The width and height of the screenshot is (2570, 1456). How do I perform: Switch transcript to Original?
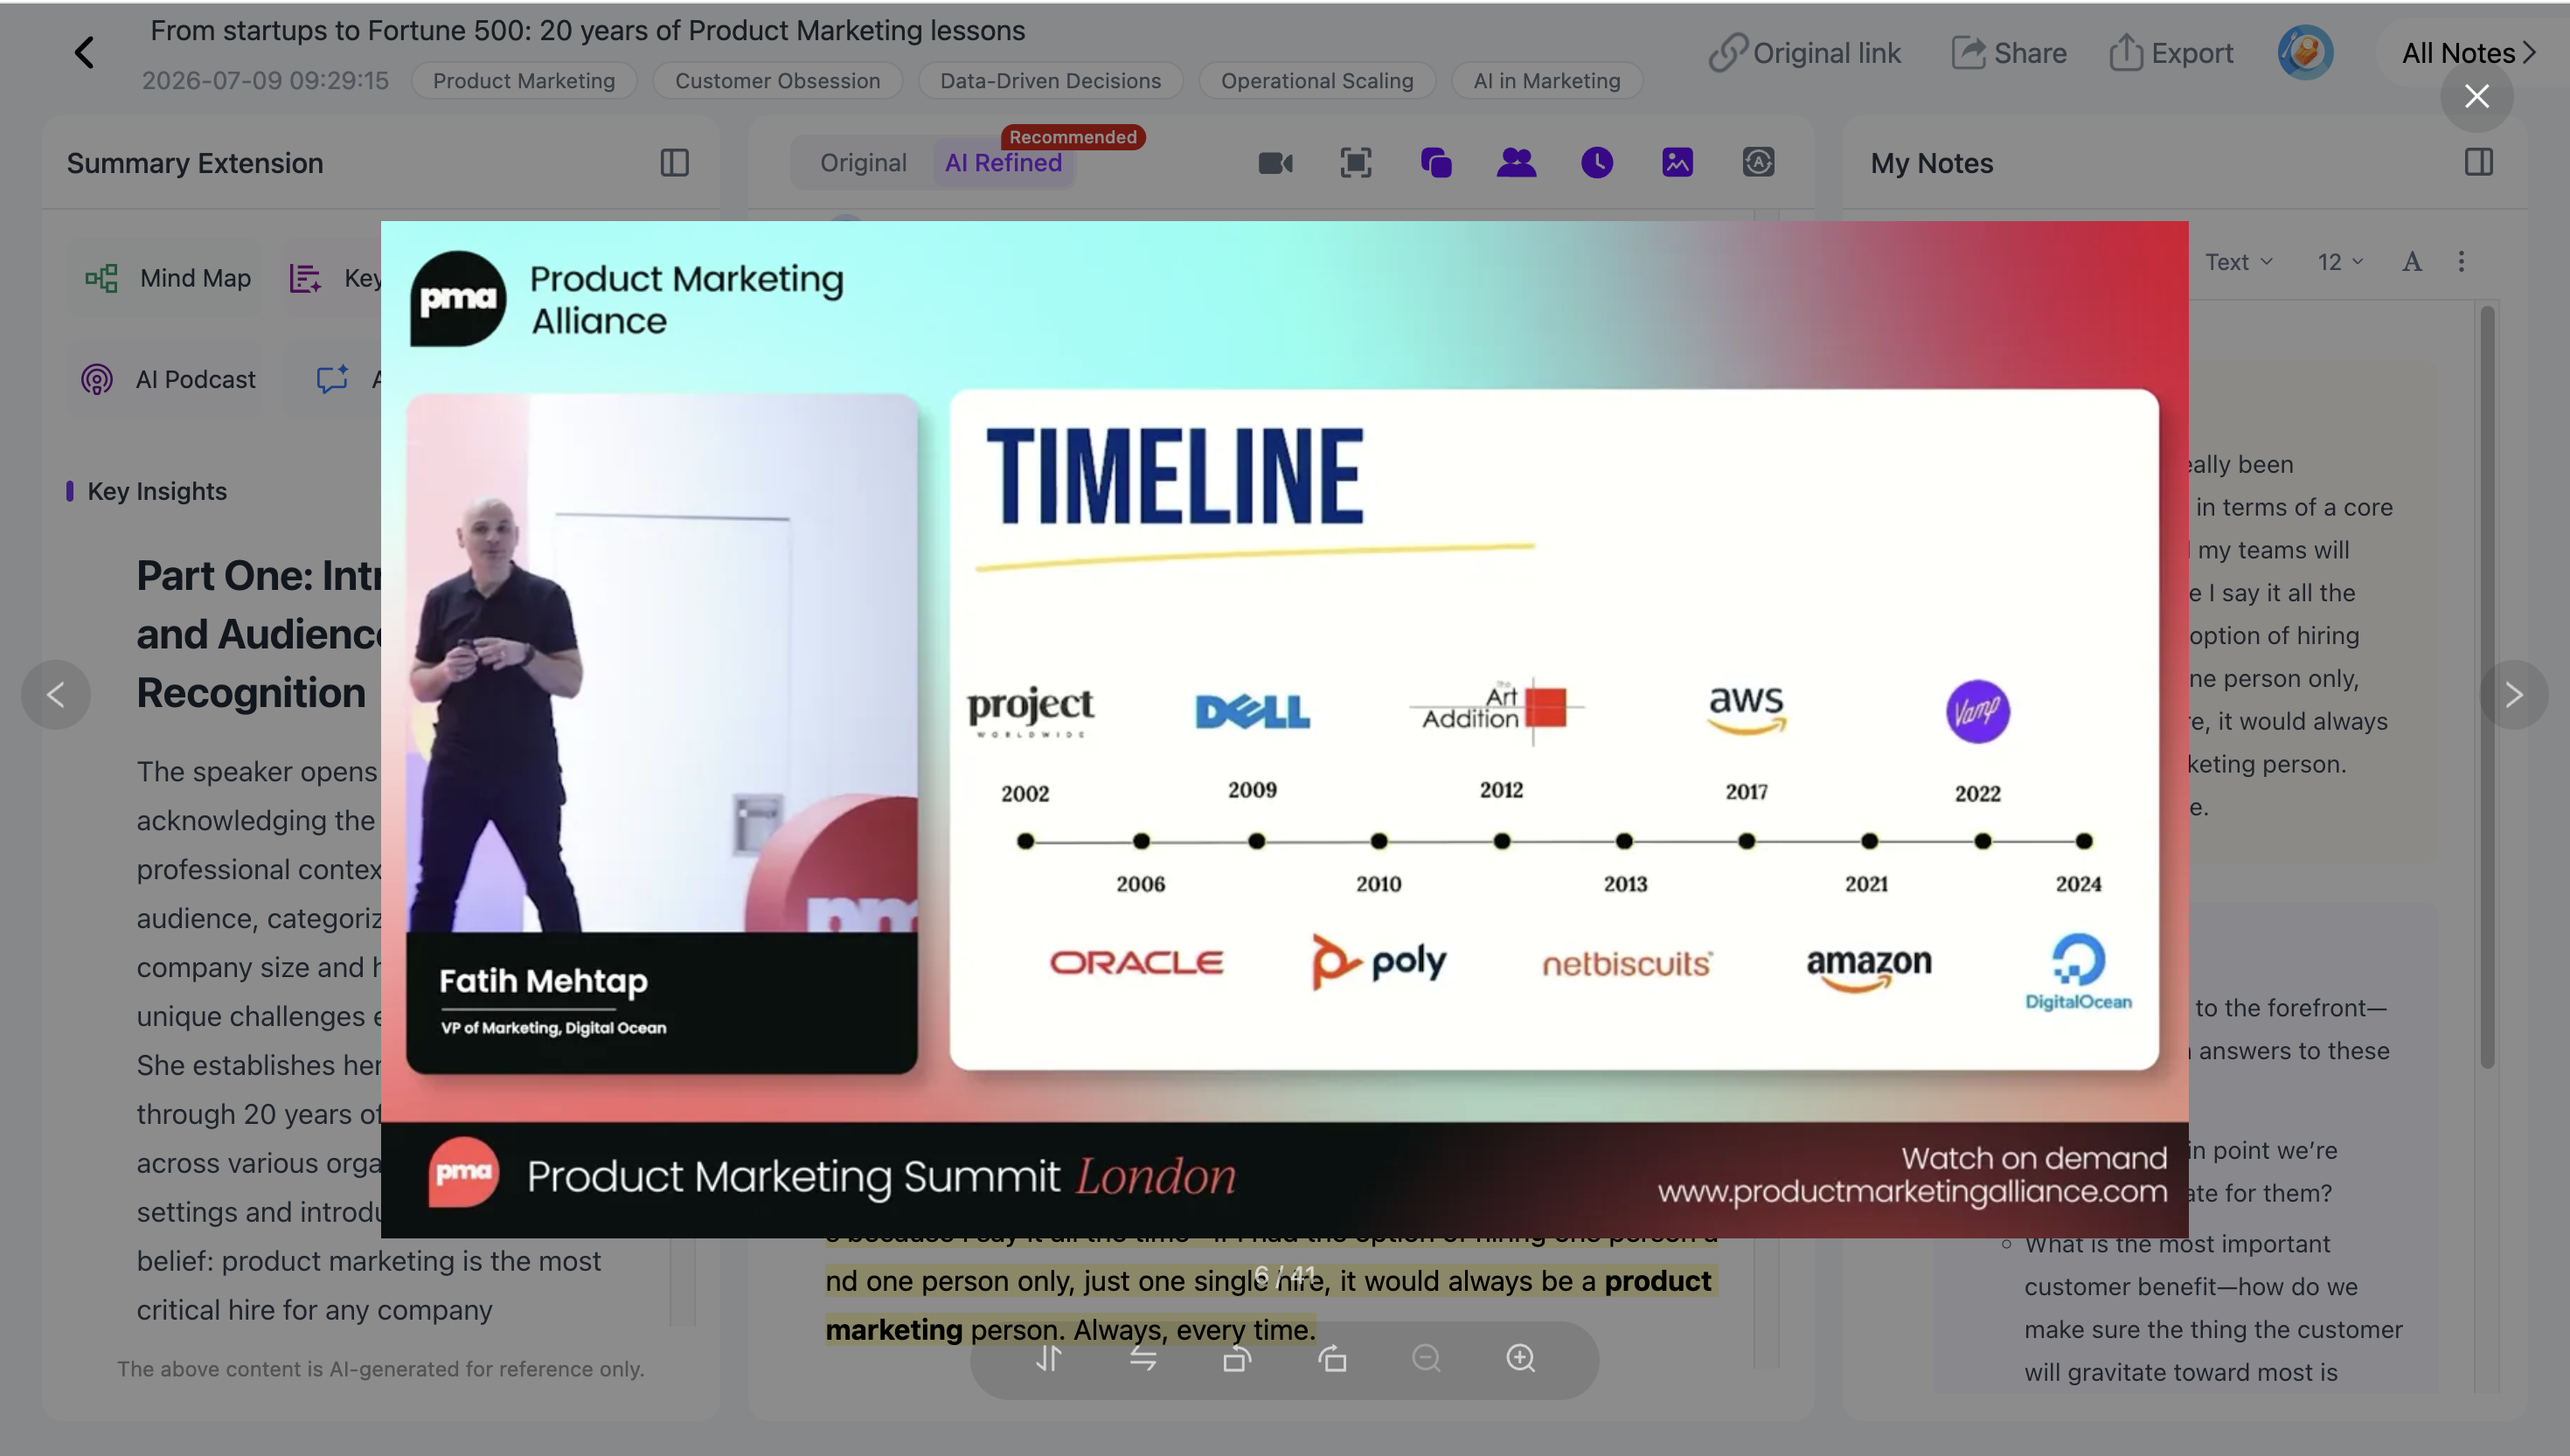[x=863, y=163]
